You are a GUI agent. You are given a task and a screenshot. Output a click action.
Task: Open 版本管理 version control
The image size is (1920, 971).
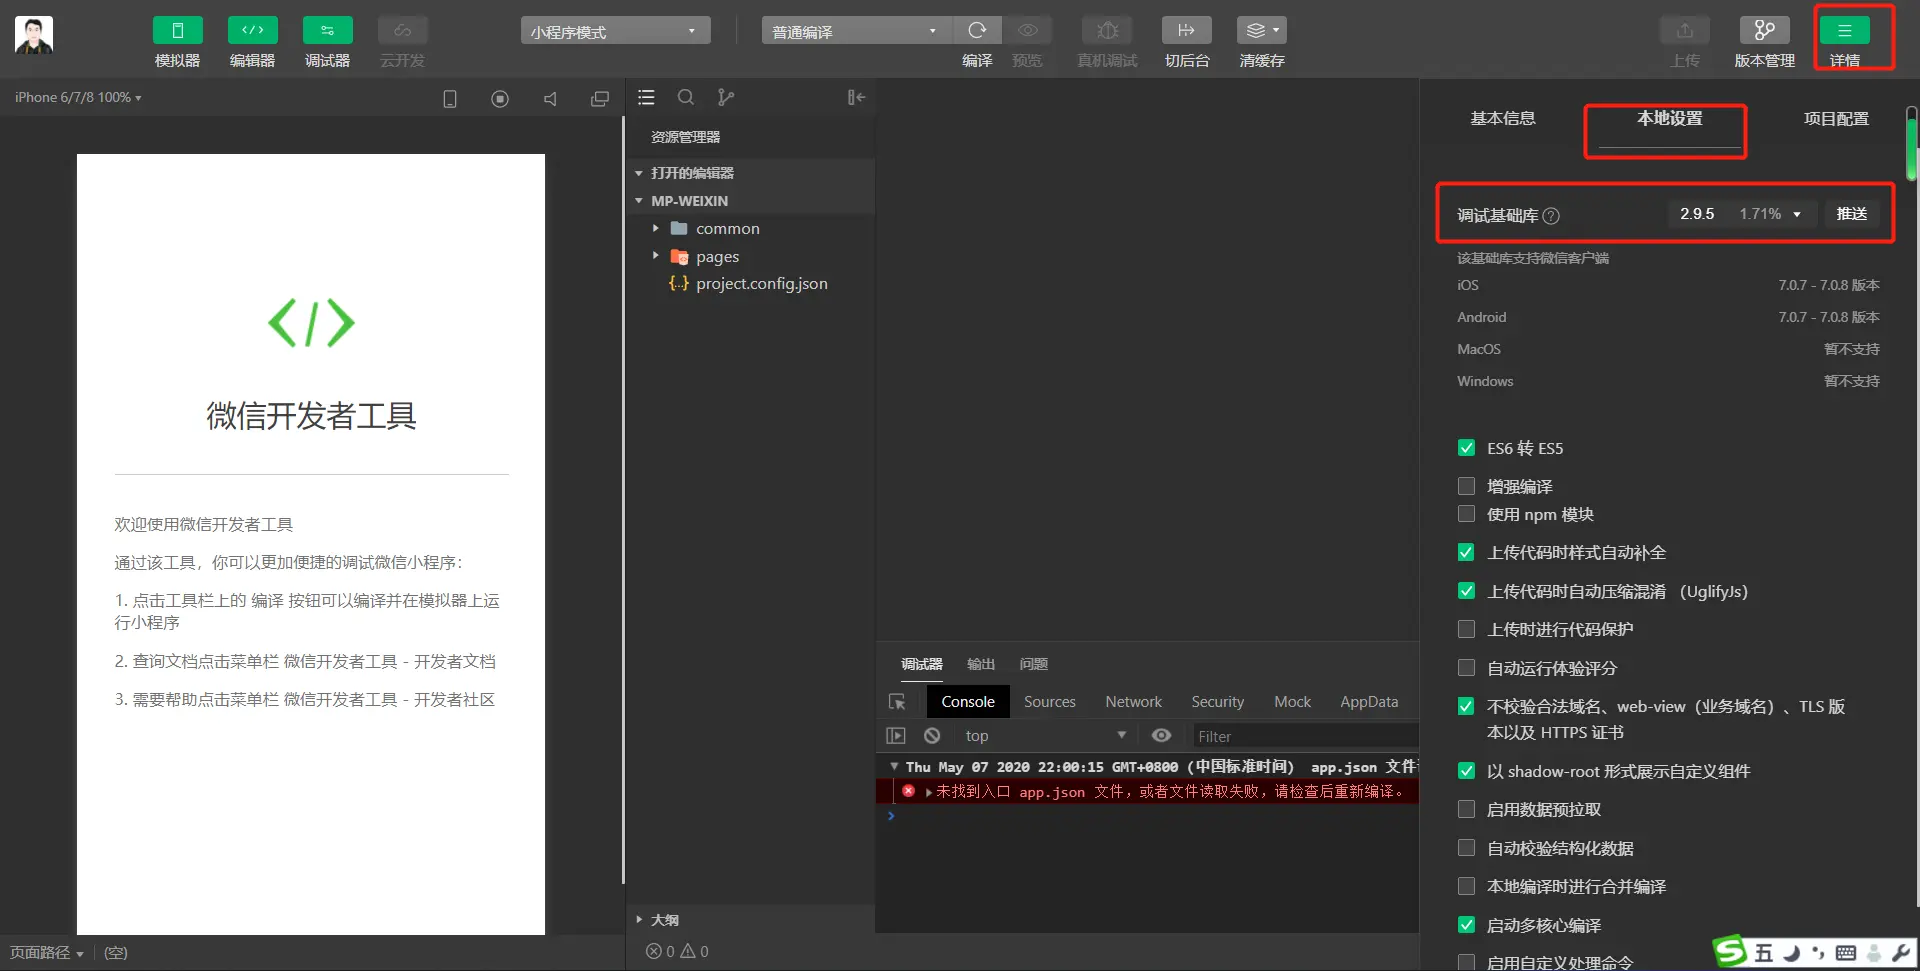(1765, 31)
